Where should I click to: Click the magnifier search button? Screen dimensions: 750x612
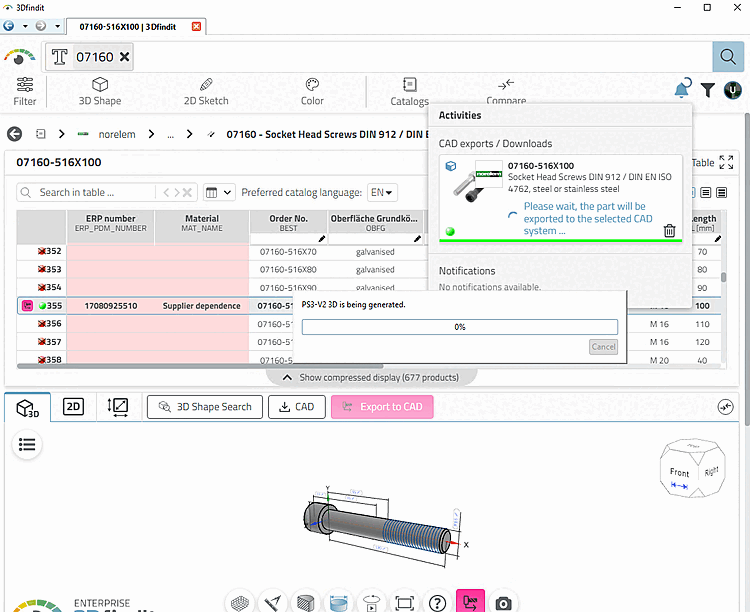tap(728, 57)
